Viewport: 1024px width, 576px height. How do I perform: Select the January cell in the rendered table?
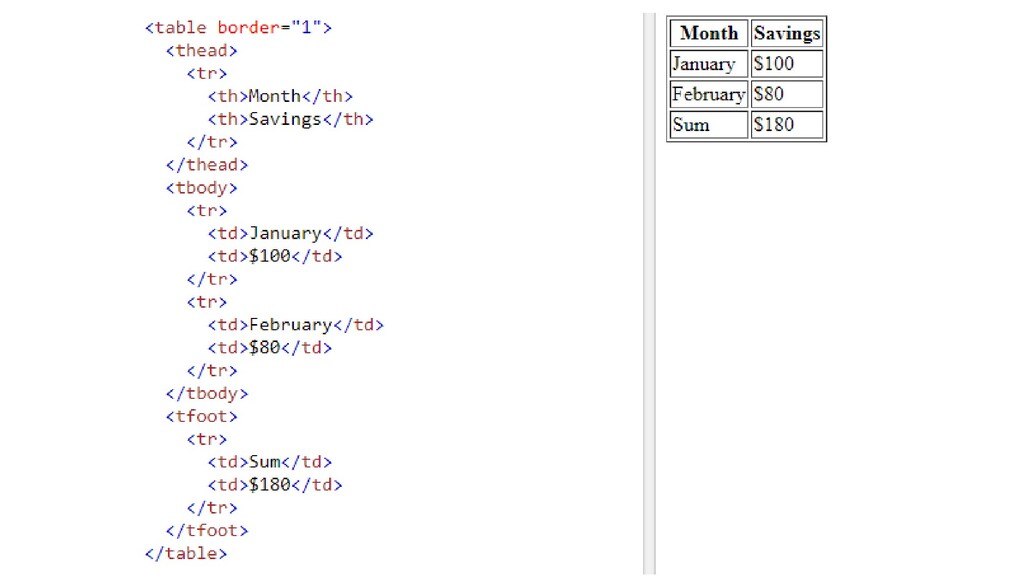709,63
